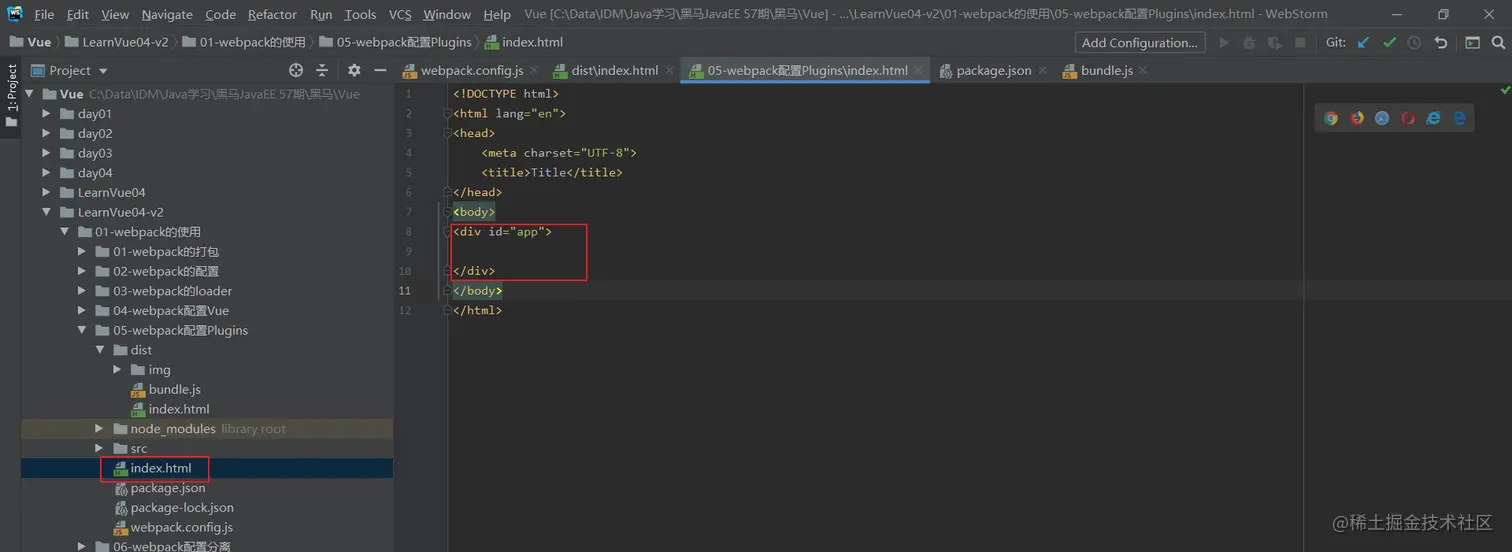Place cursor on <title>Title</title> code line
This screenshot has height=552, width=1512.
click(x=552, y=173)
